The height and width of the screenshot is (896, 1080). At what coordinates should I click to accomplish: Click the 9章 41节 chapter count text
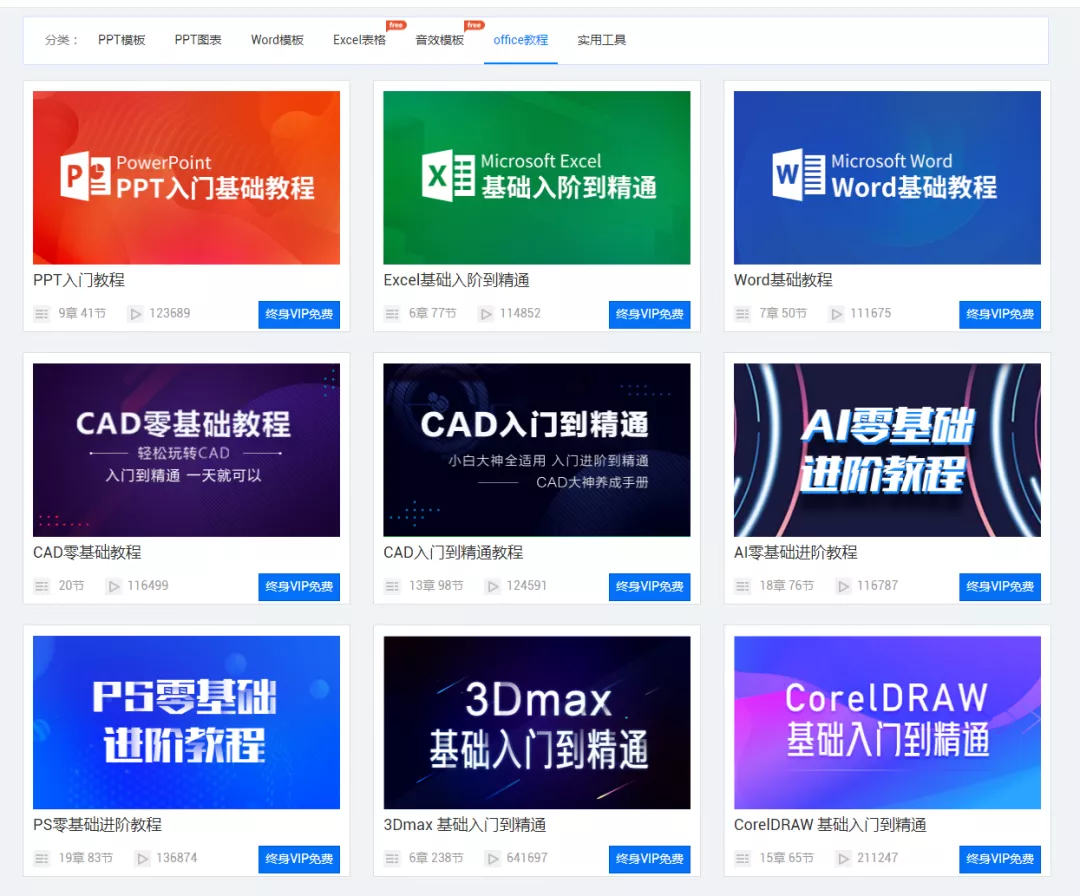click(82, 313)
